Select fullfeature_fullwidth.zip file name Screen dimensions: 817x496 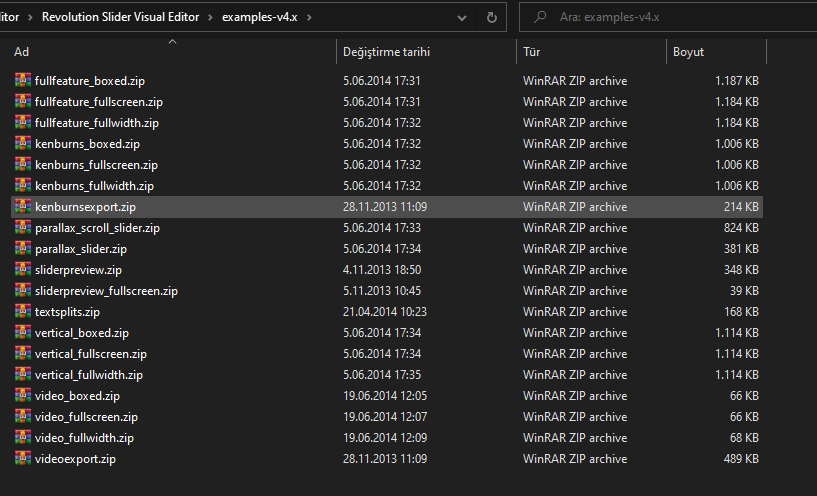coord(96,122)
